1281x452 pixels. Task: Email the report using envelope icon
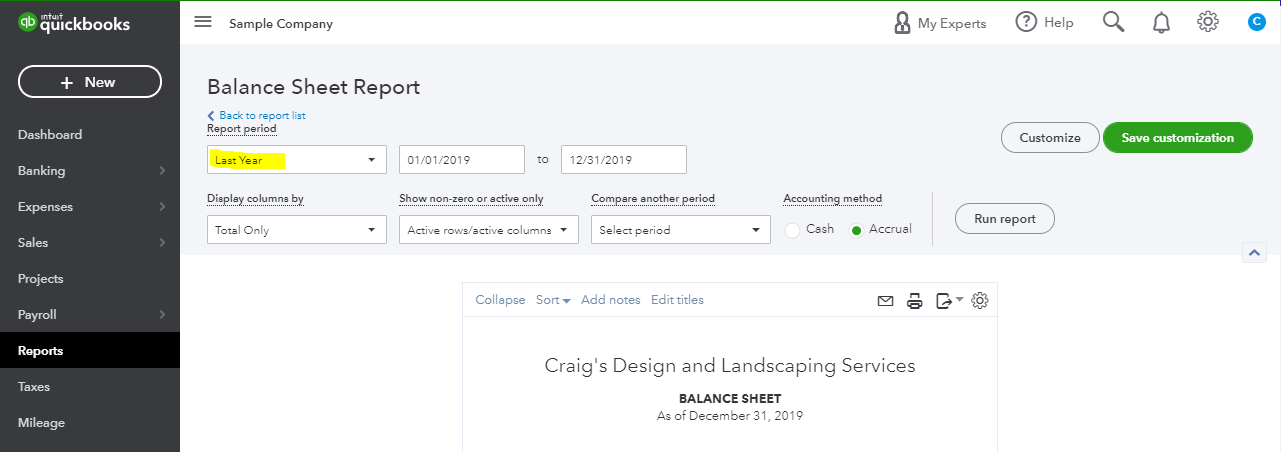pyautogui.click(x=885, y=300)
